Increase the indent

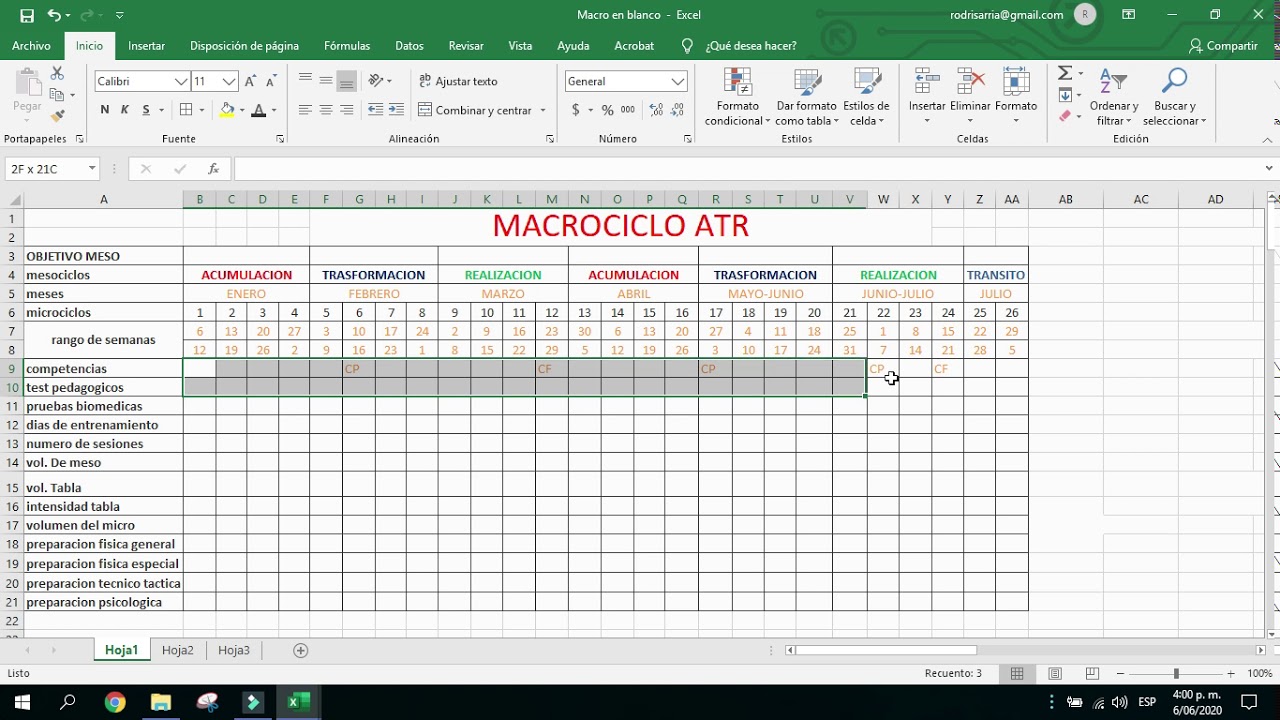(x=396, y=110)
